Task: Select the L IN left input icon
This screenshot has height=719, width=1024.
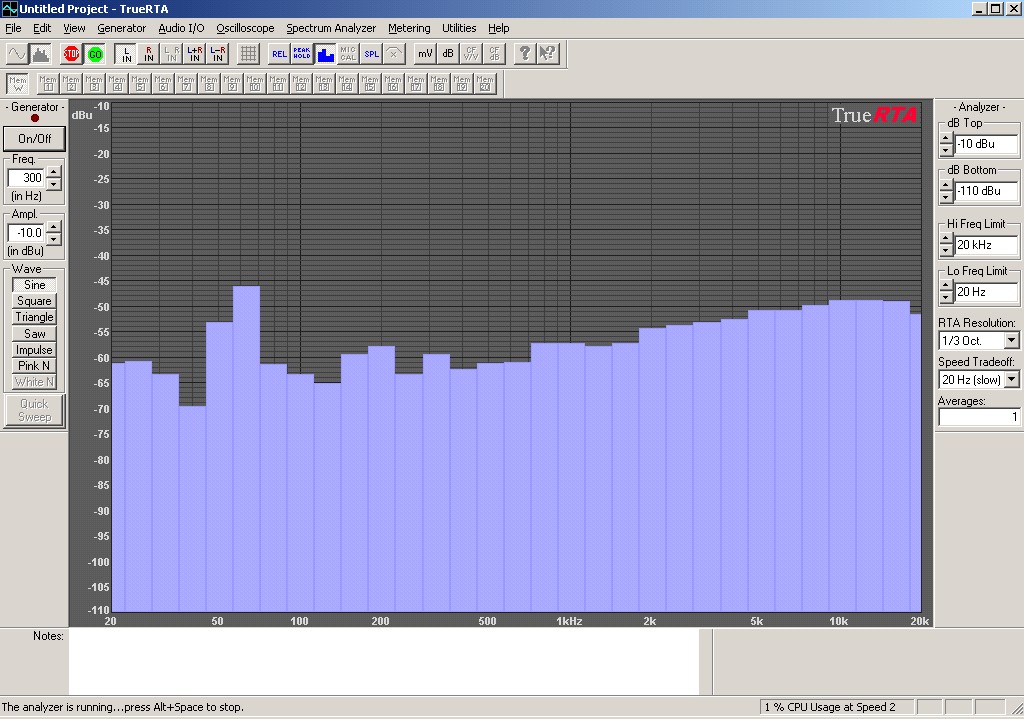Action: pyautogui.click(x=126, y=54)
